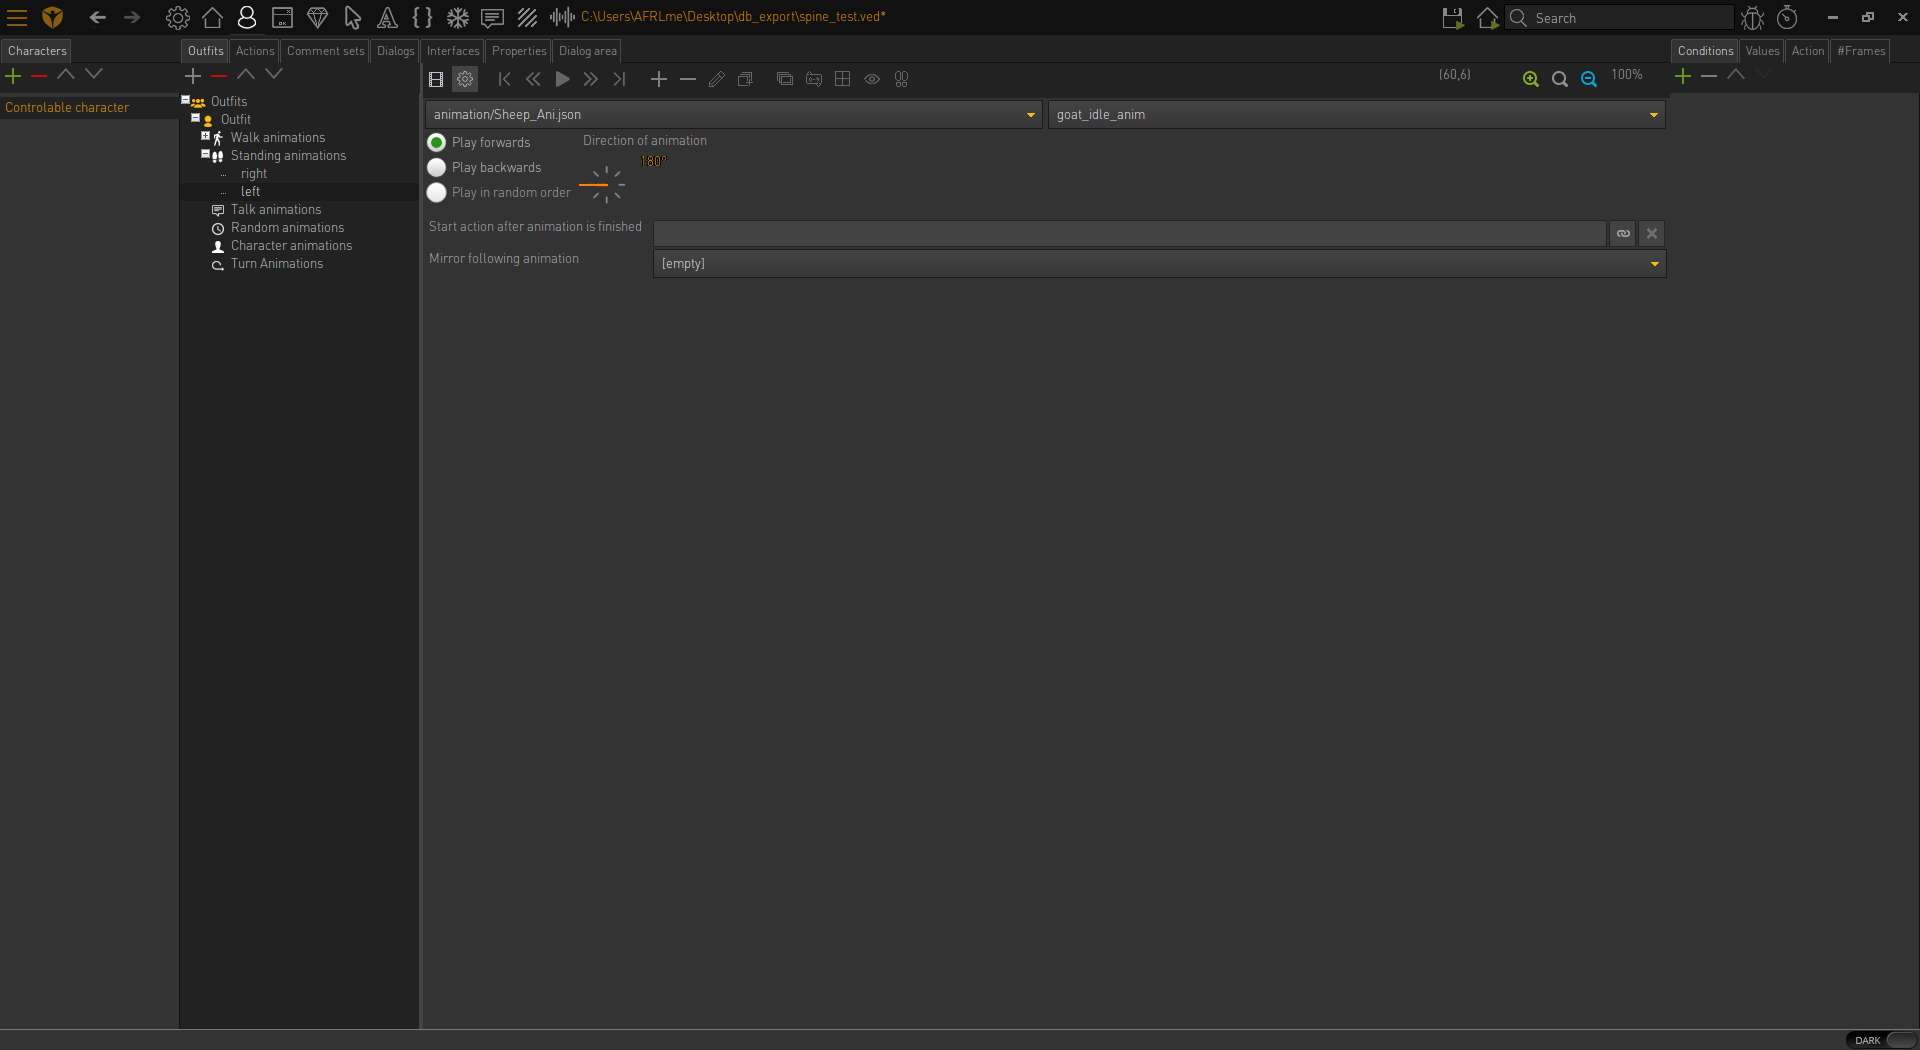The image size is (1920, 1050).
Task: Toggle the eye preview icon
Action: pos(872,79)
